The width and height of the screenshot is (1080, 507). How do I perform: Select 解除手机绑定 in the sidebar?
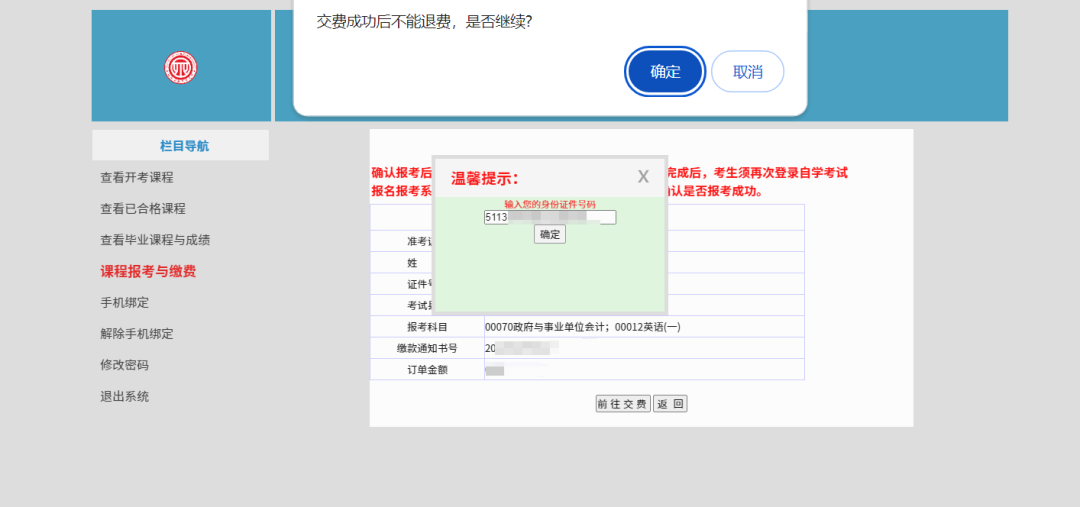(137, 333)
